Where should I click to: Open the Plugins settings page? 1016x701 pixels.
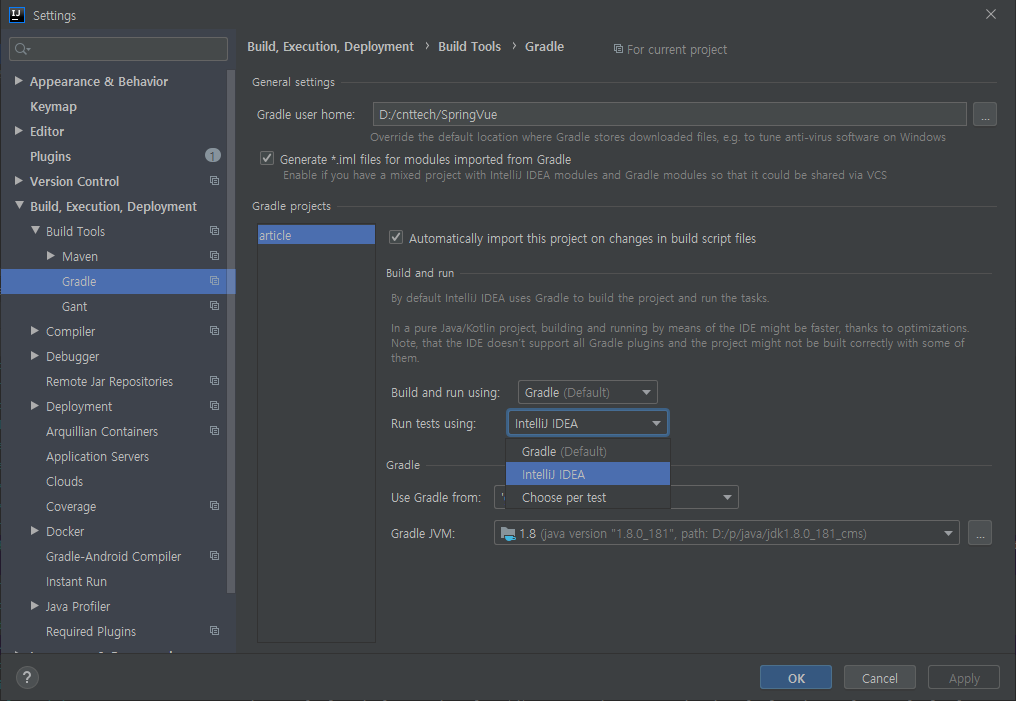(51, 156)
